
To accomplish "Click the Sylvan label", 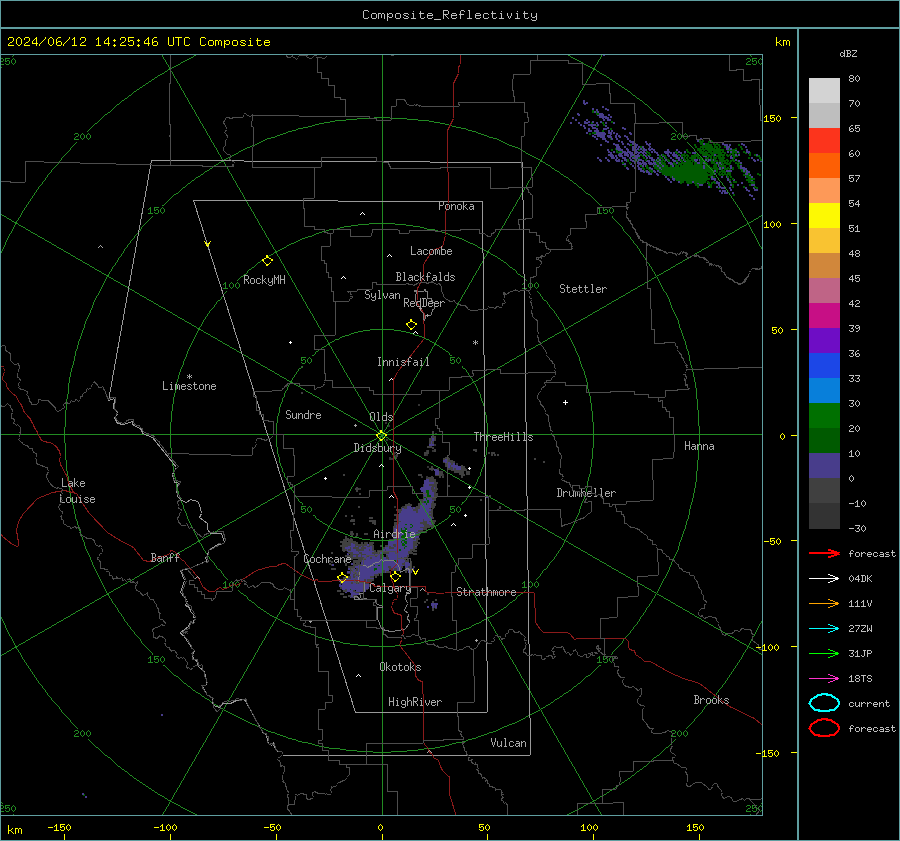I will (x=382, y=295).
